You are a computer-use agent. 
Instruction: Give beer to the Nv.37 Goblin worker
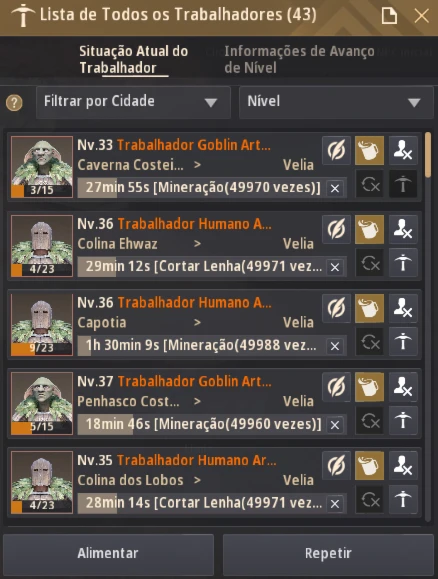coord(369,387)
